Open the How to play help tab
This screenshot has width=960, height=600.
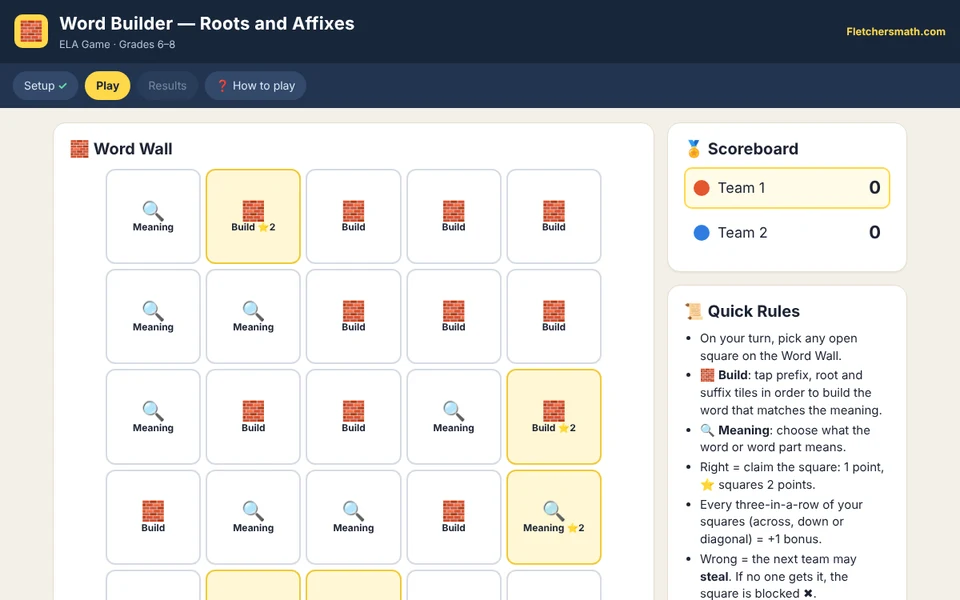pyautogui.click(x=255, y=86)
